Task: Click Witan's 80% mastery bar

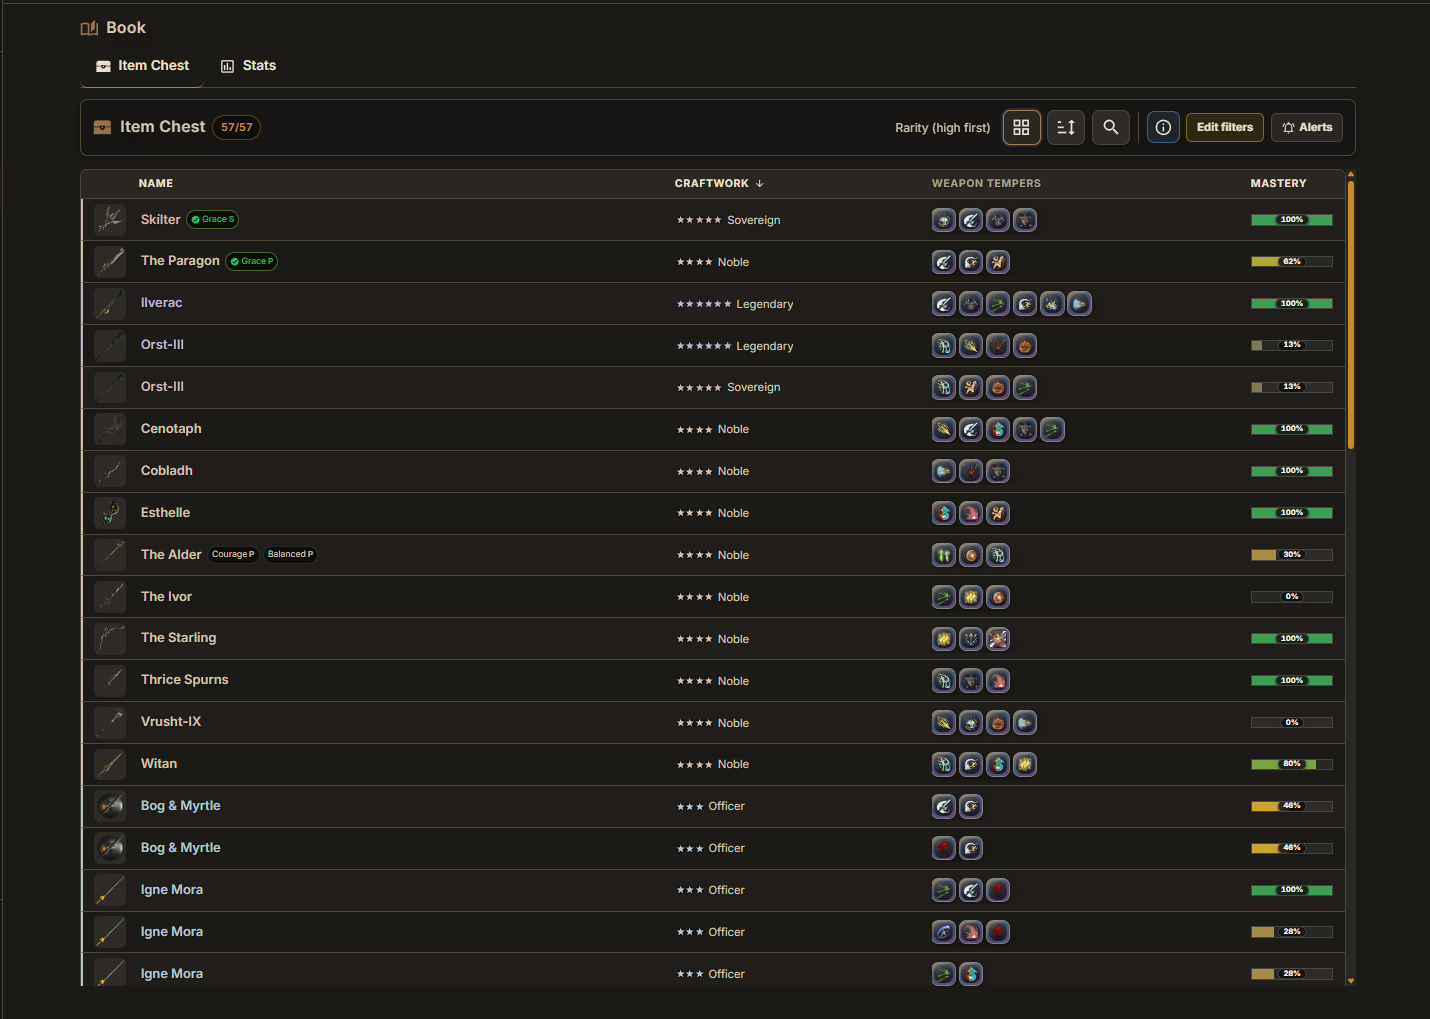Action: tap(1292, 764)
